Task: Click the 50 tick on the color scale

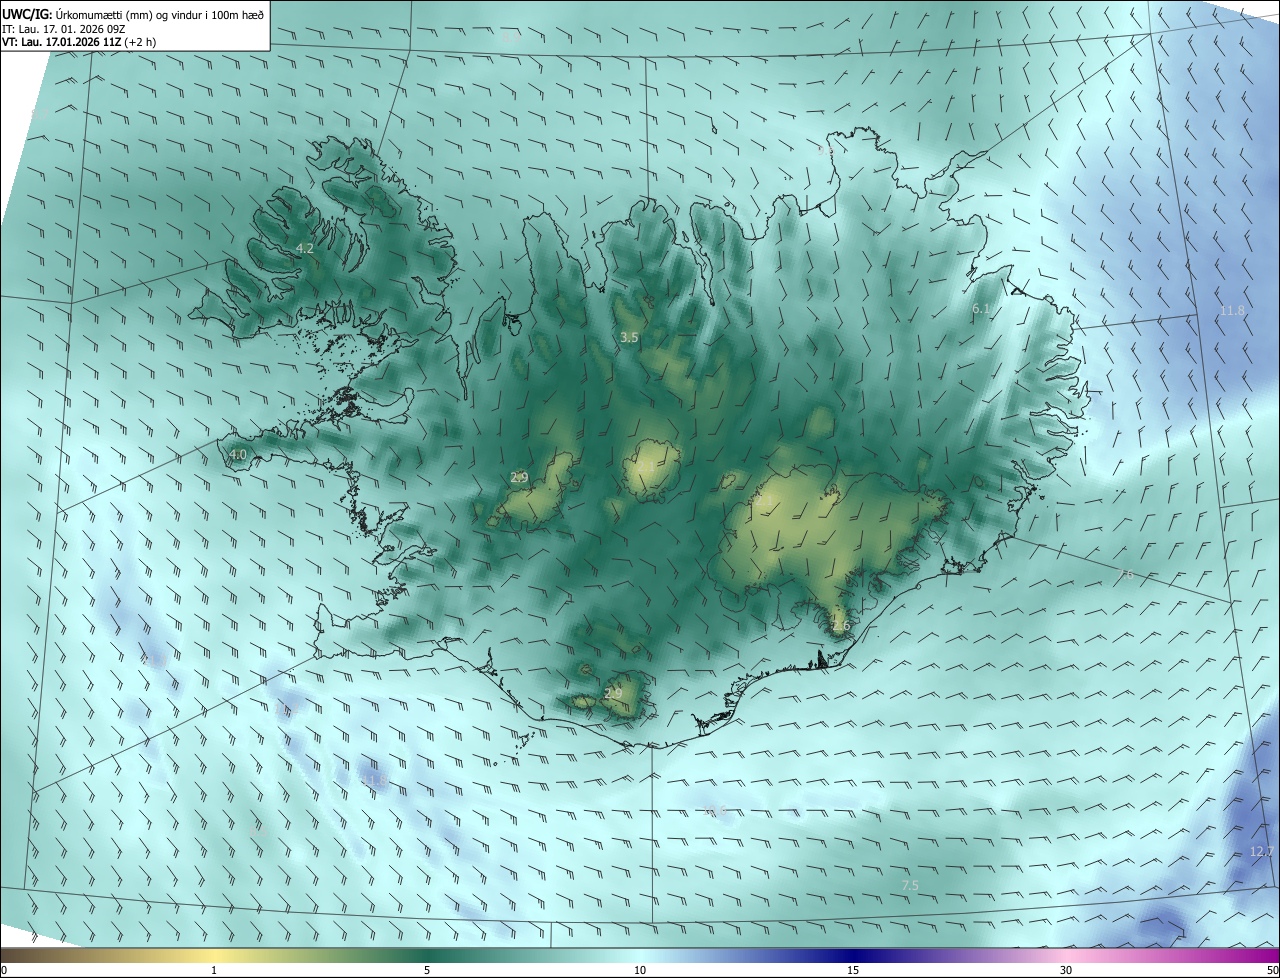Action: (x=1272, y=971)
